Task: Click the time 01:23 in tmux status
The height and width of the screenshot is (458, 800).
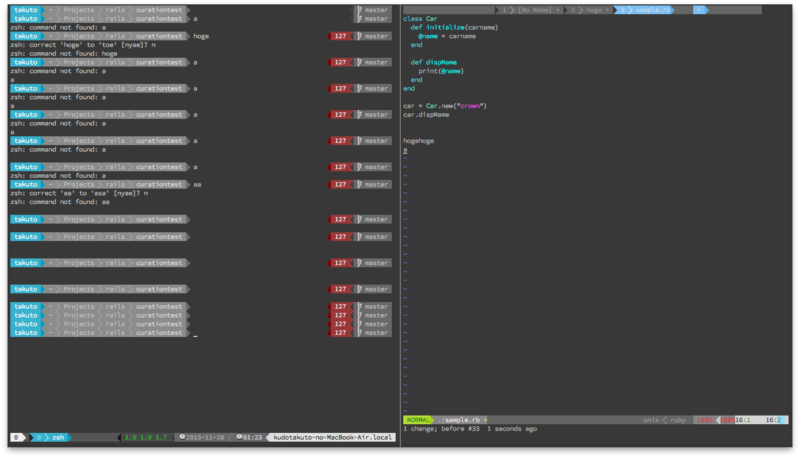Action: point(252,438)
